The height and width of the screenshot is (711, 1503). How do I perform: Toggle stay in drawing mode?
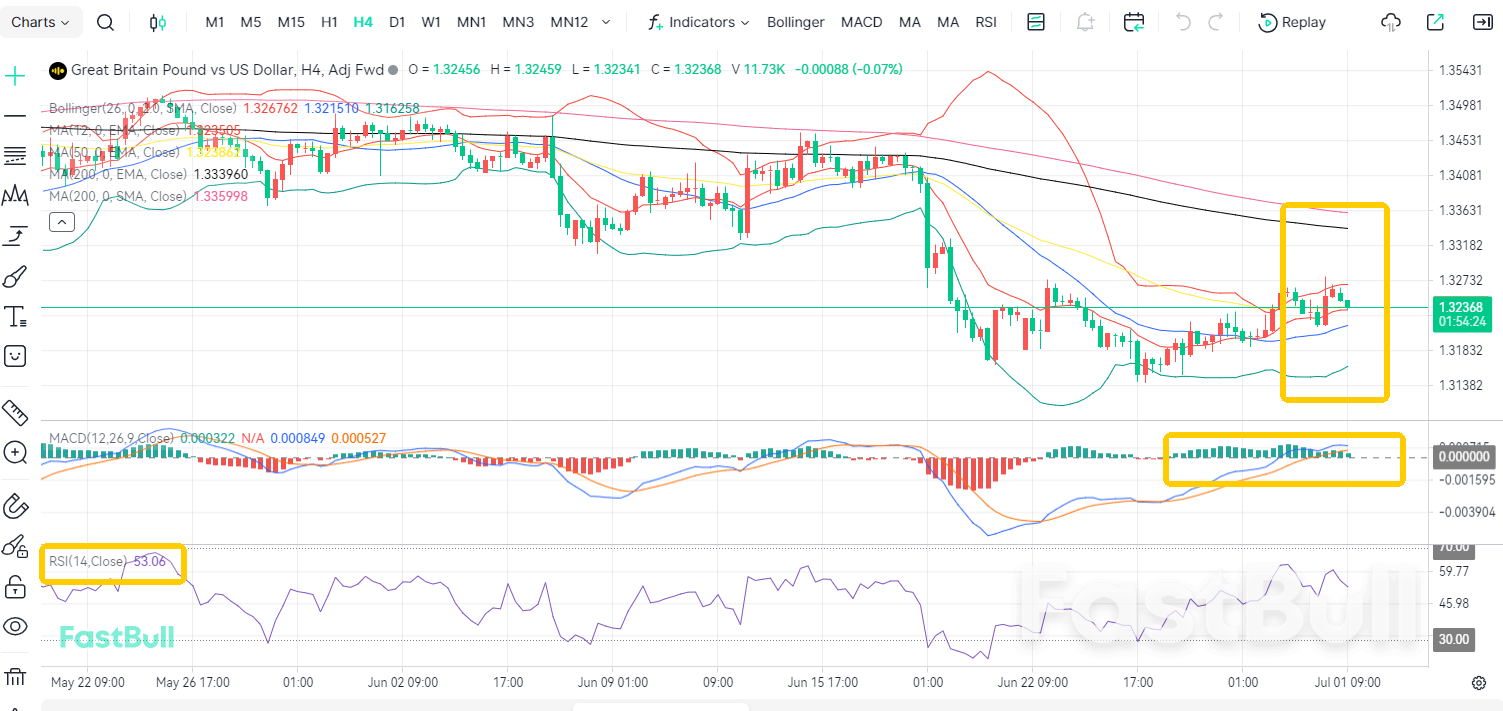click(x=15, y=546)
